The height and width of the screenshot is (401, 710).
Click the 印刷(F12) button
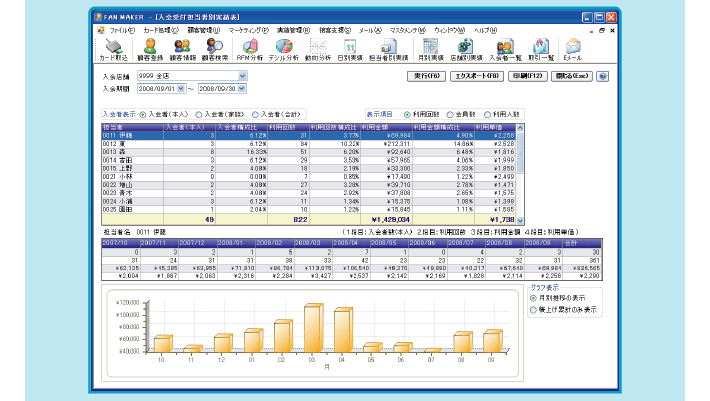(x=528, y=76)
